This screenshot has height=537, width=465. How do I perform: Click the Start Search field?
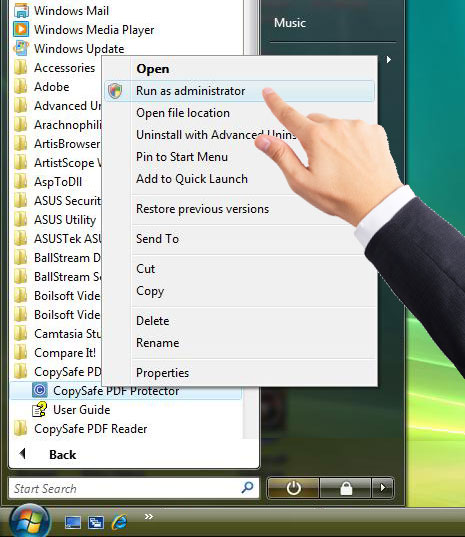click(125, 488)
